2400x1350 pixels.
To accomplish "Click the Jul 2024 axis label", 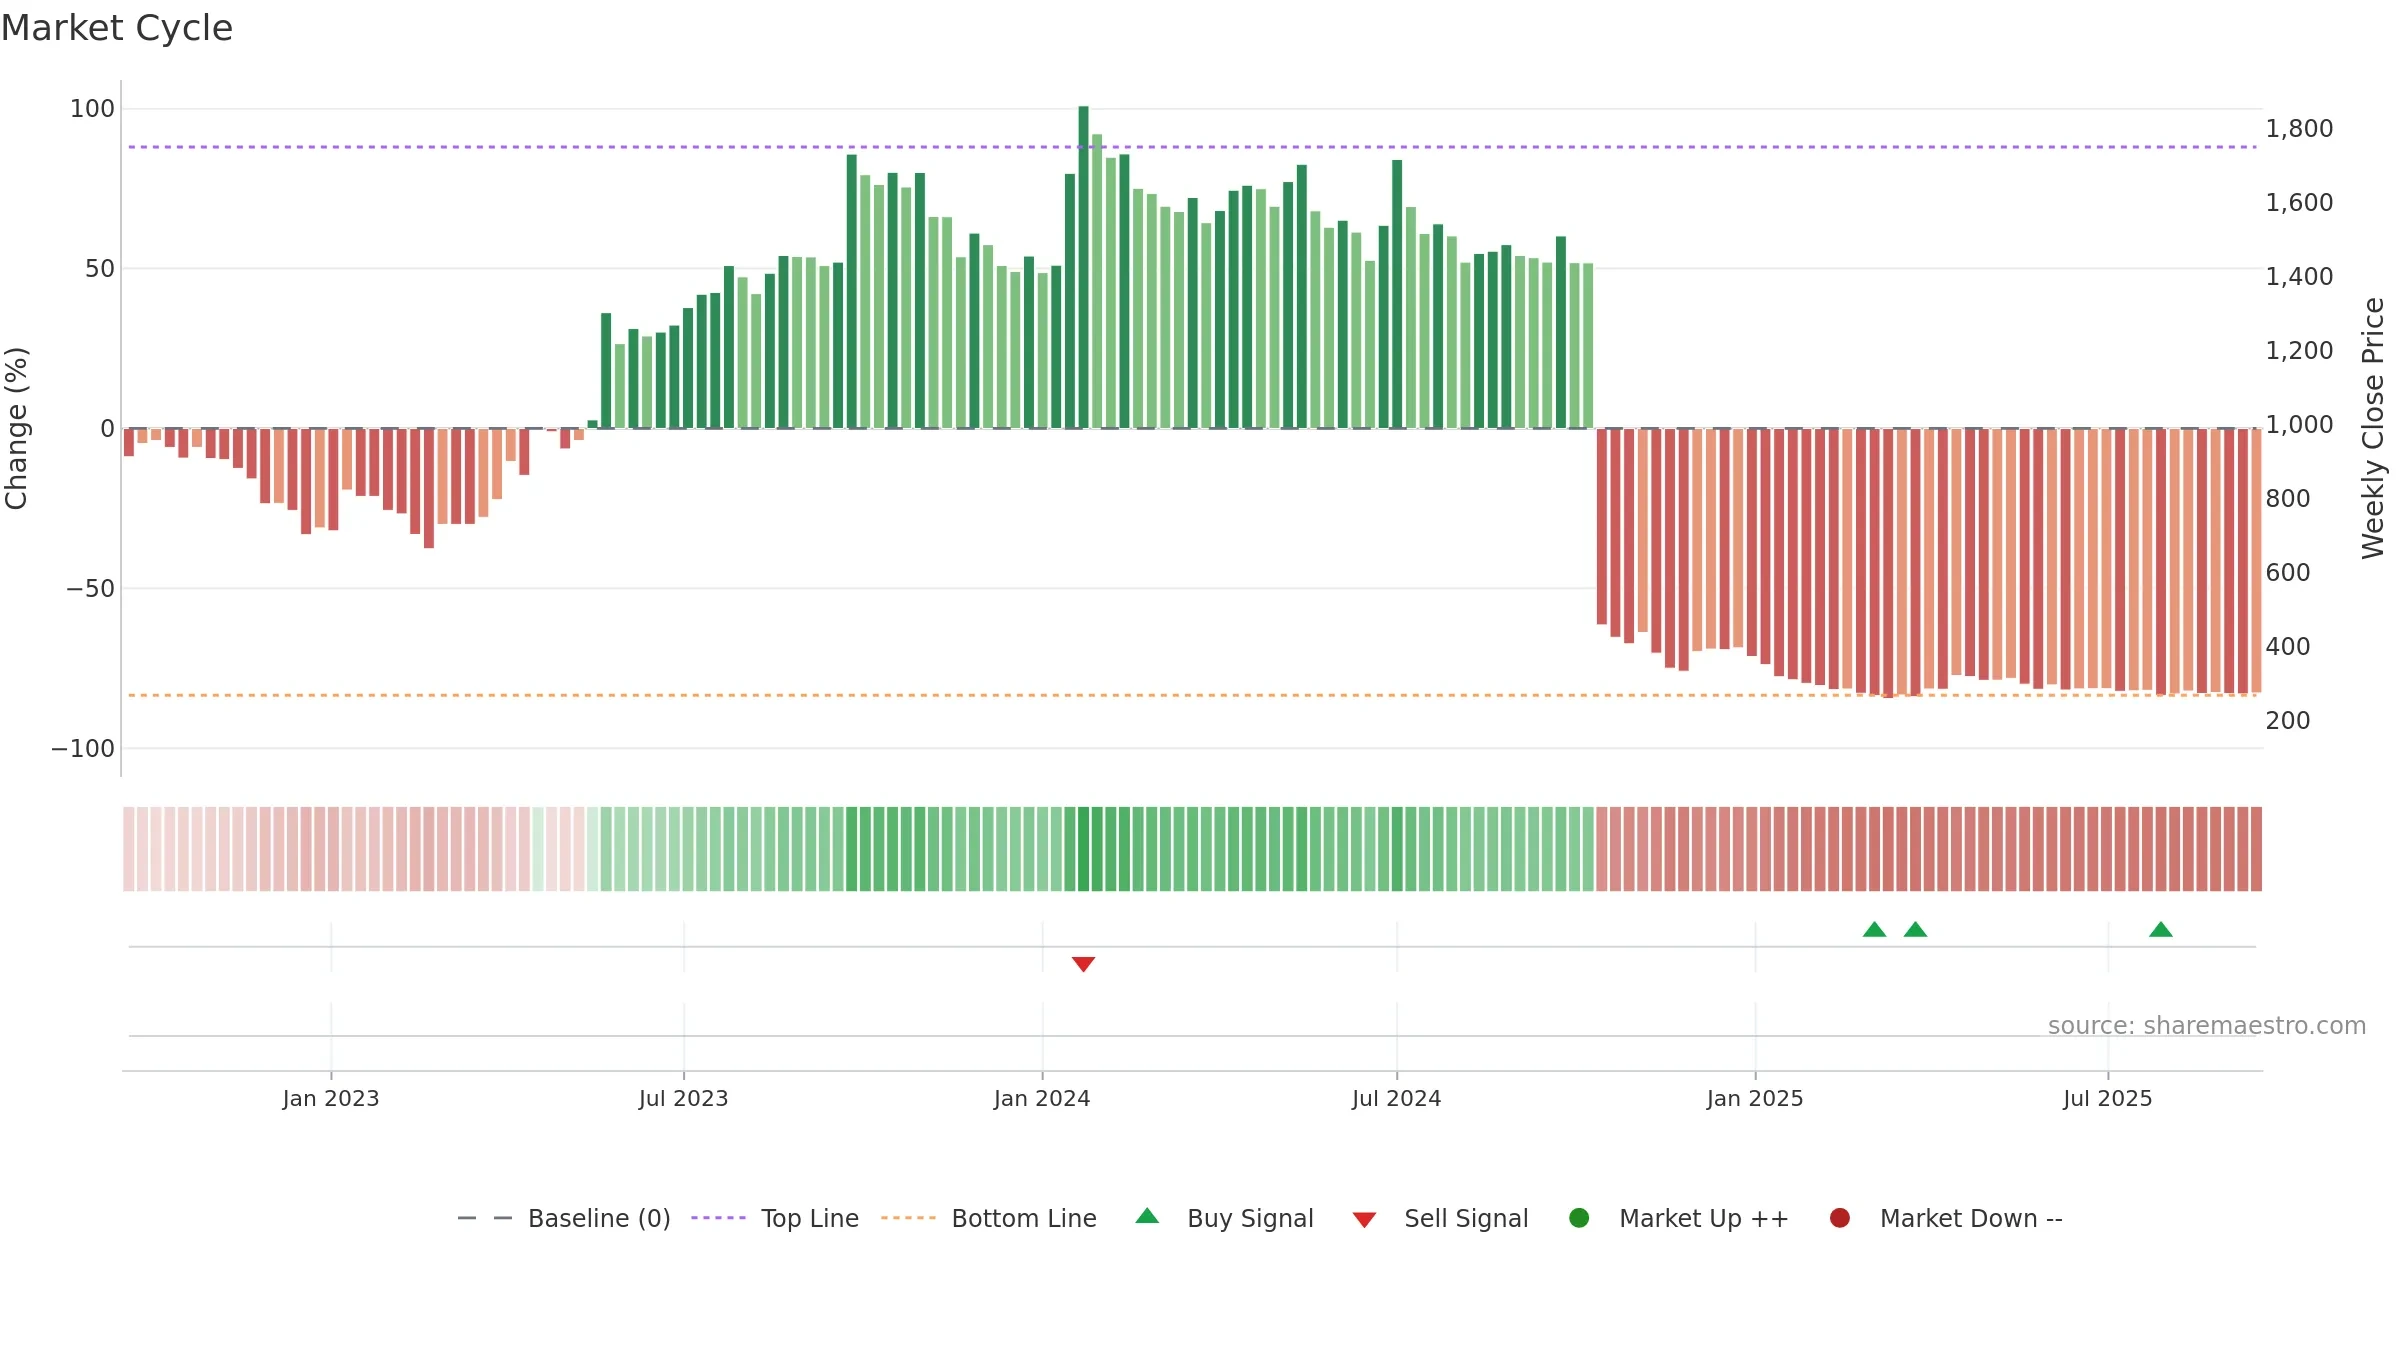I will click(1397, 1099).
